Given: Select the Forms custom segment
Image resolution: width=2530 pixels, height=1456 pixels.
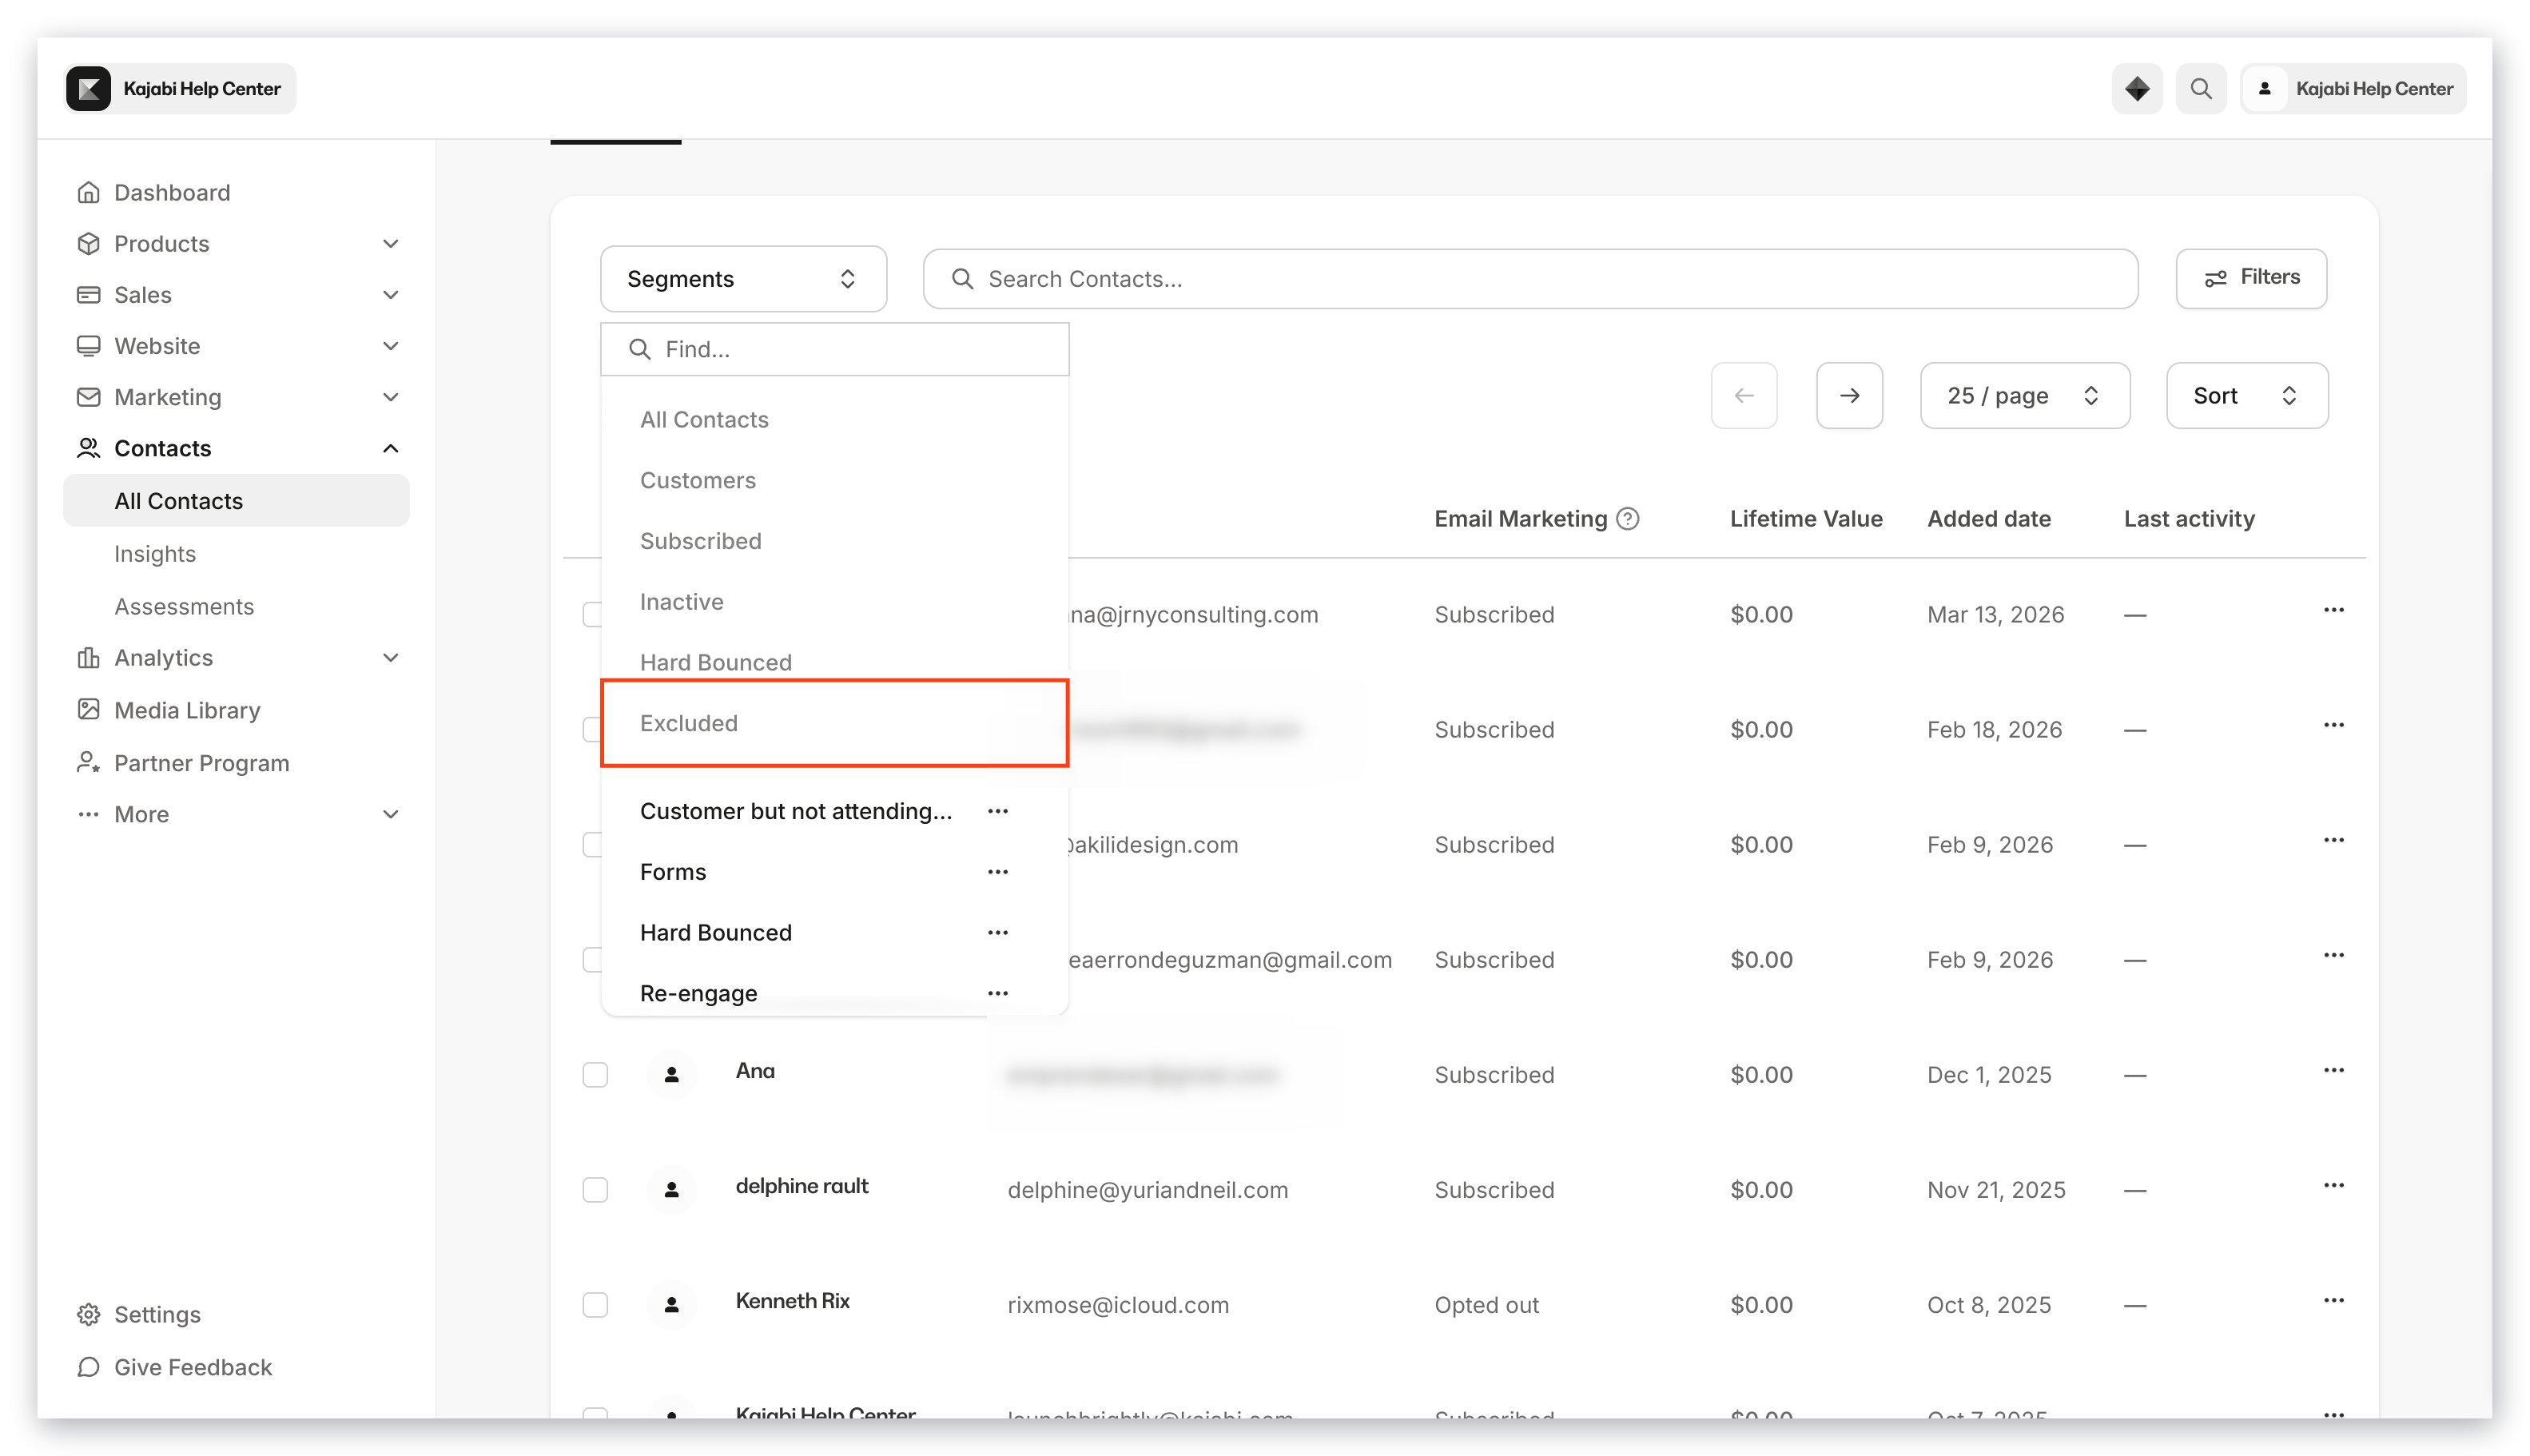Looking at the screenshot, I should coord(673,872).
